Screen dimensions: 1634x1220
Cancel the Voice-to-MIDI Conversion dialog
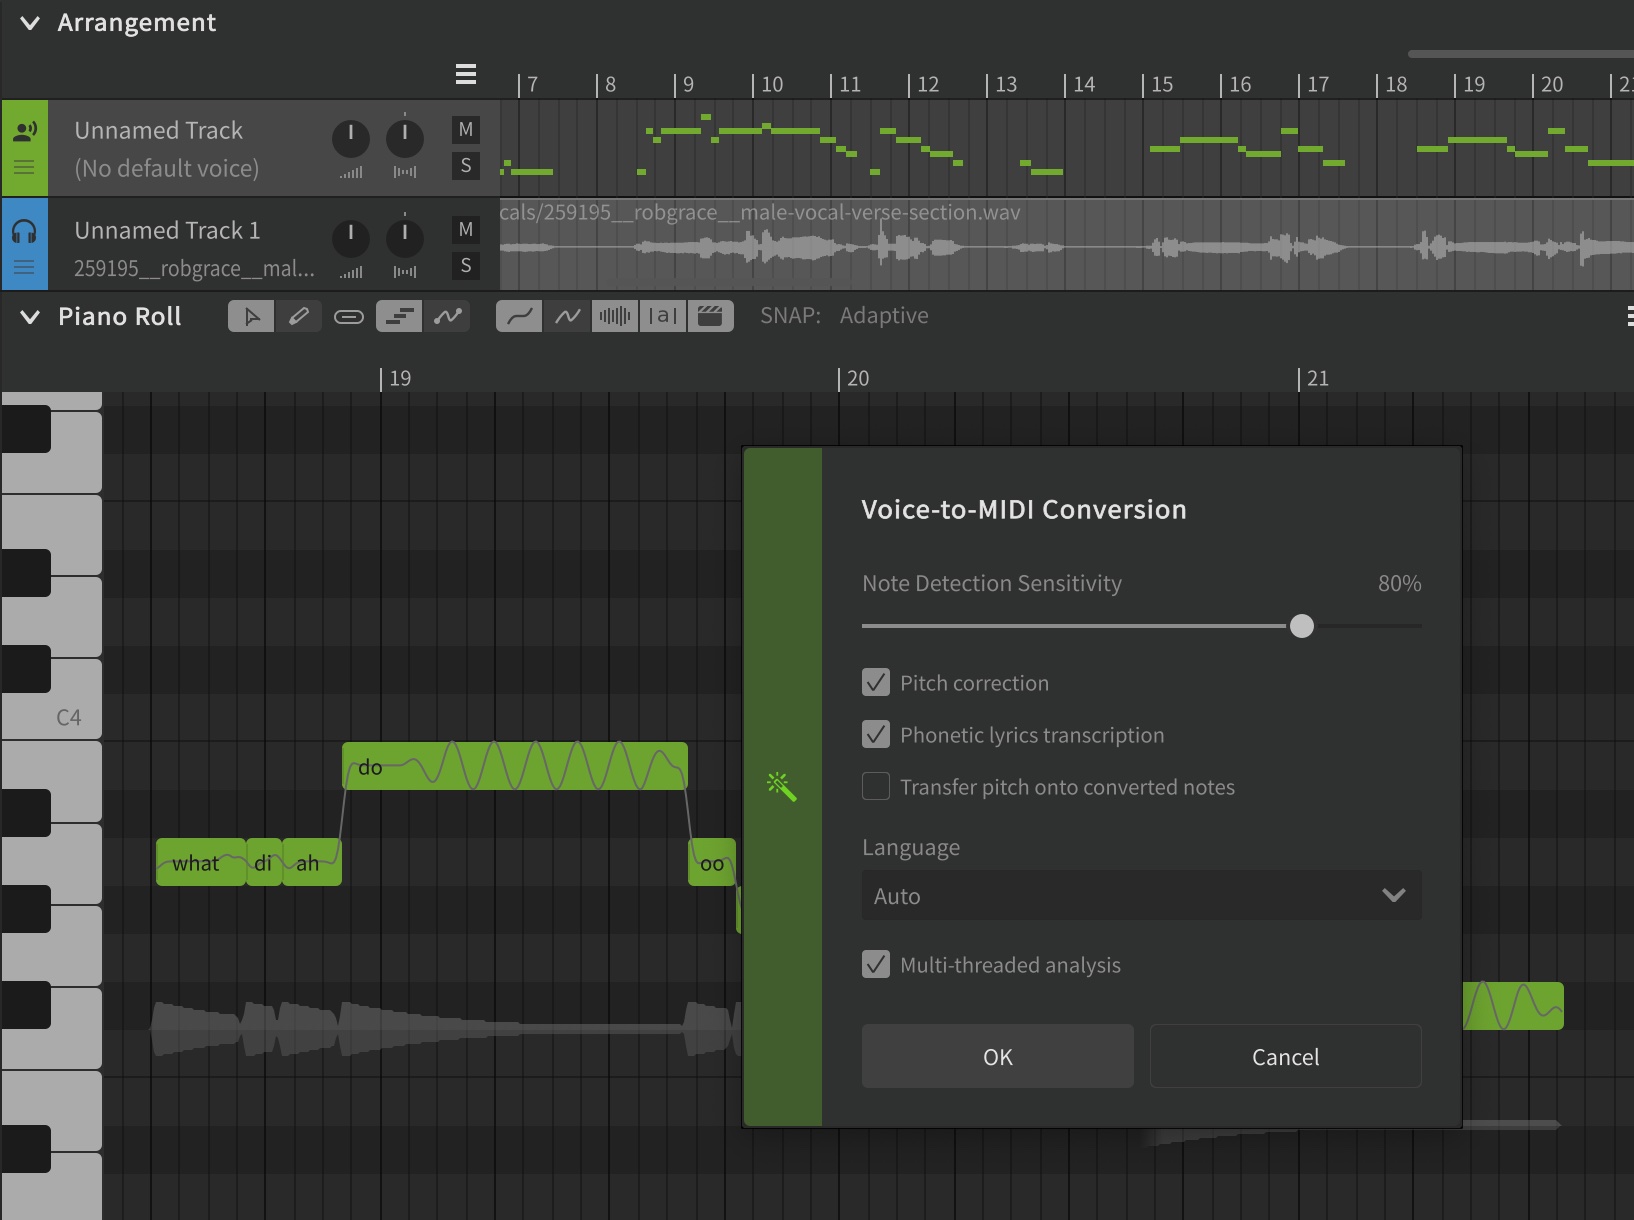[1285, 1057]
